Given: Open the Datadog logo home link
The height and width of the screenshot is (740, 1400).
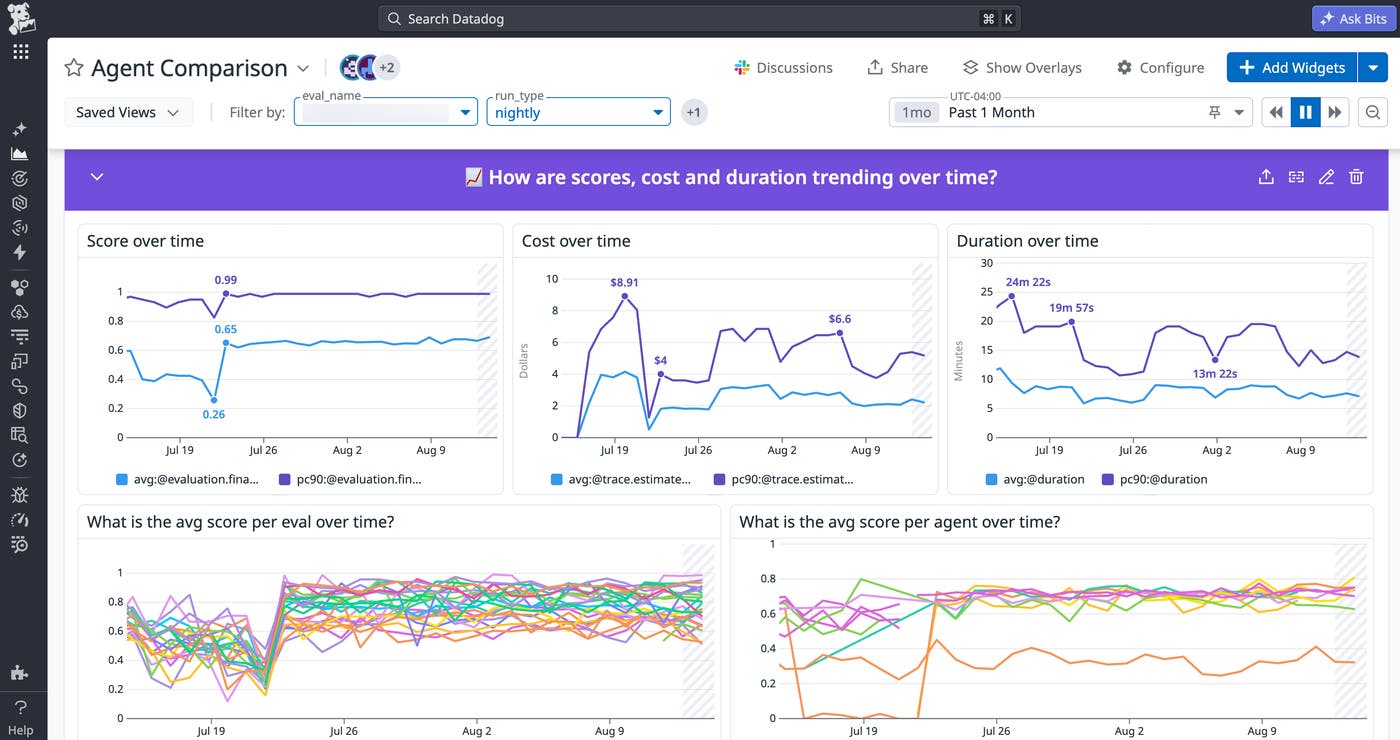Looking at the screenshot, I should click(20, 18).
